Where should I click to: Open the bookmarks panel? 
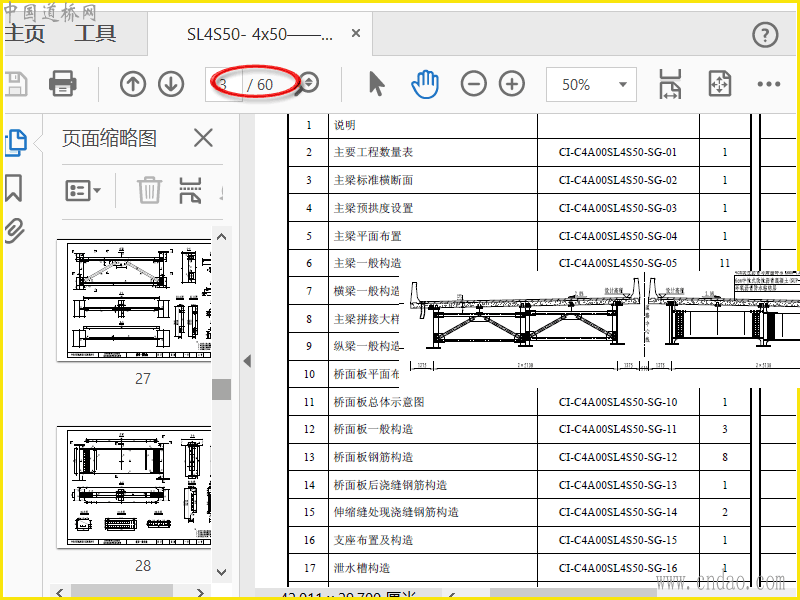pyautogui.click(x=14, y=188)
